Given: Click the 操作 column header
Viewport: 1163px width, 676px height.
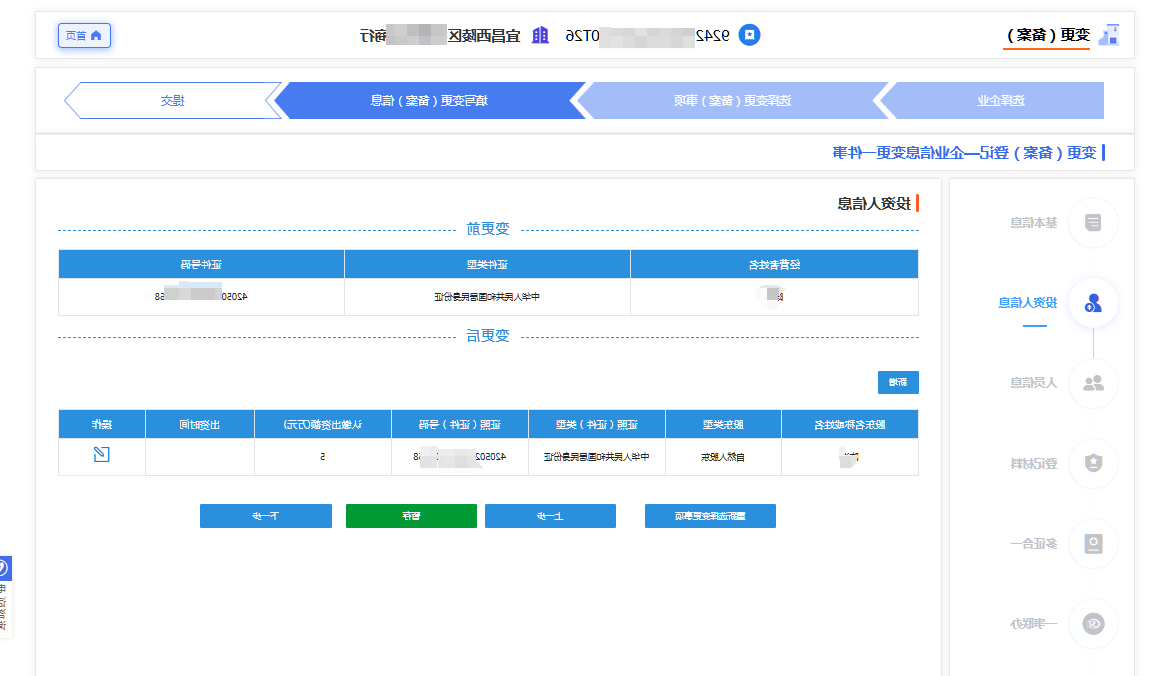Looking at the screenshot, I should pyautogui.click(x=102, y=424).
